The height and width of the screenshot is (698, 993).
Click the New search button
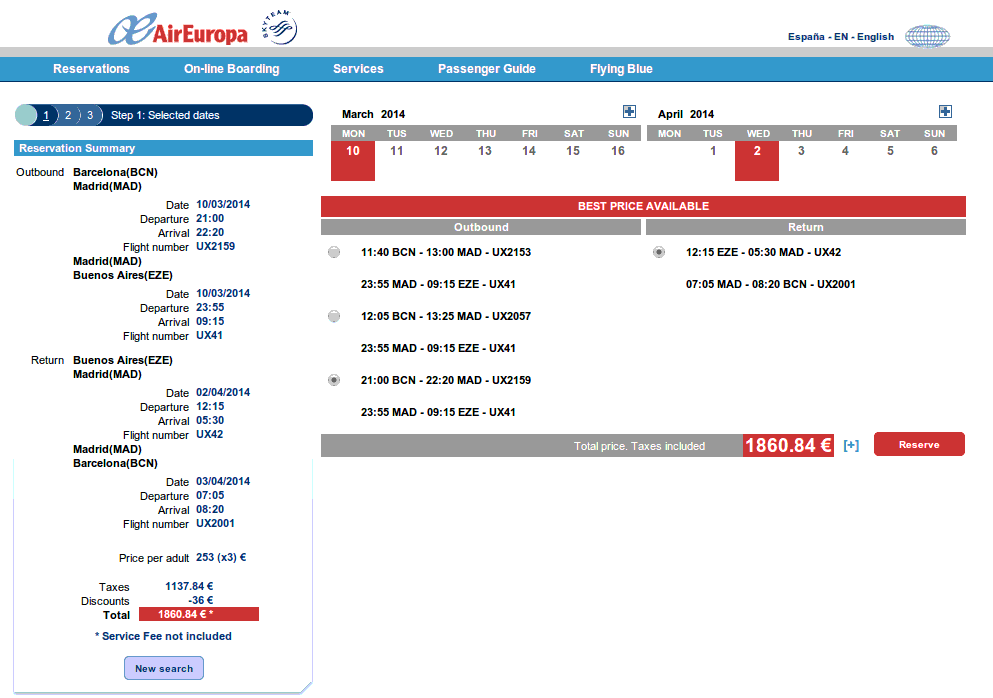[x=164, y=668]
